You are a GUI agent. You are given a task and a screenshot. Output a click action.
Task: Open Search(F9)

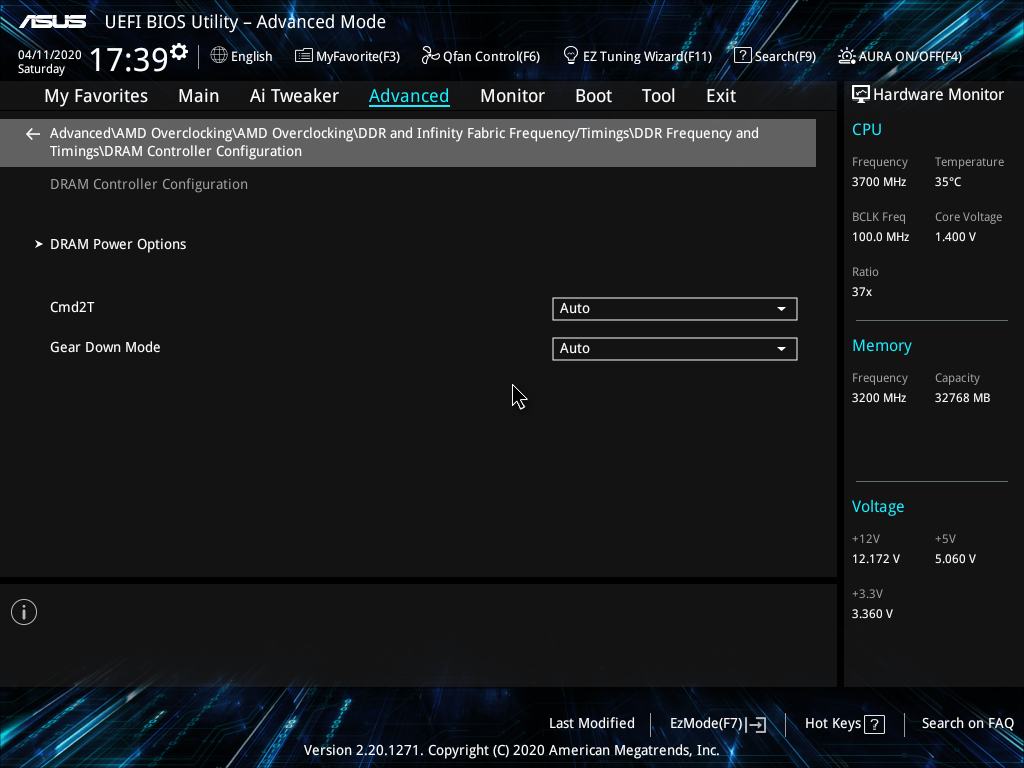(x=775, y=56)
